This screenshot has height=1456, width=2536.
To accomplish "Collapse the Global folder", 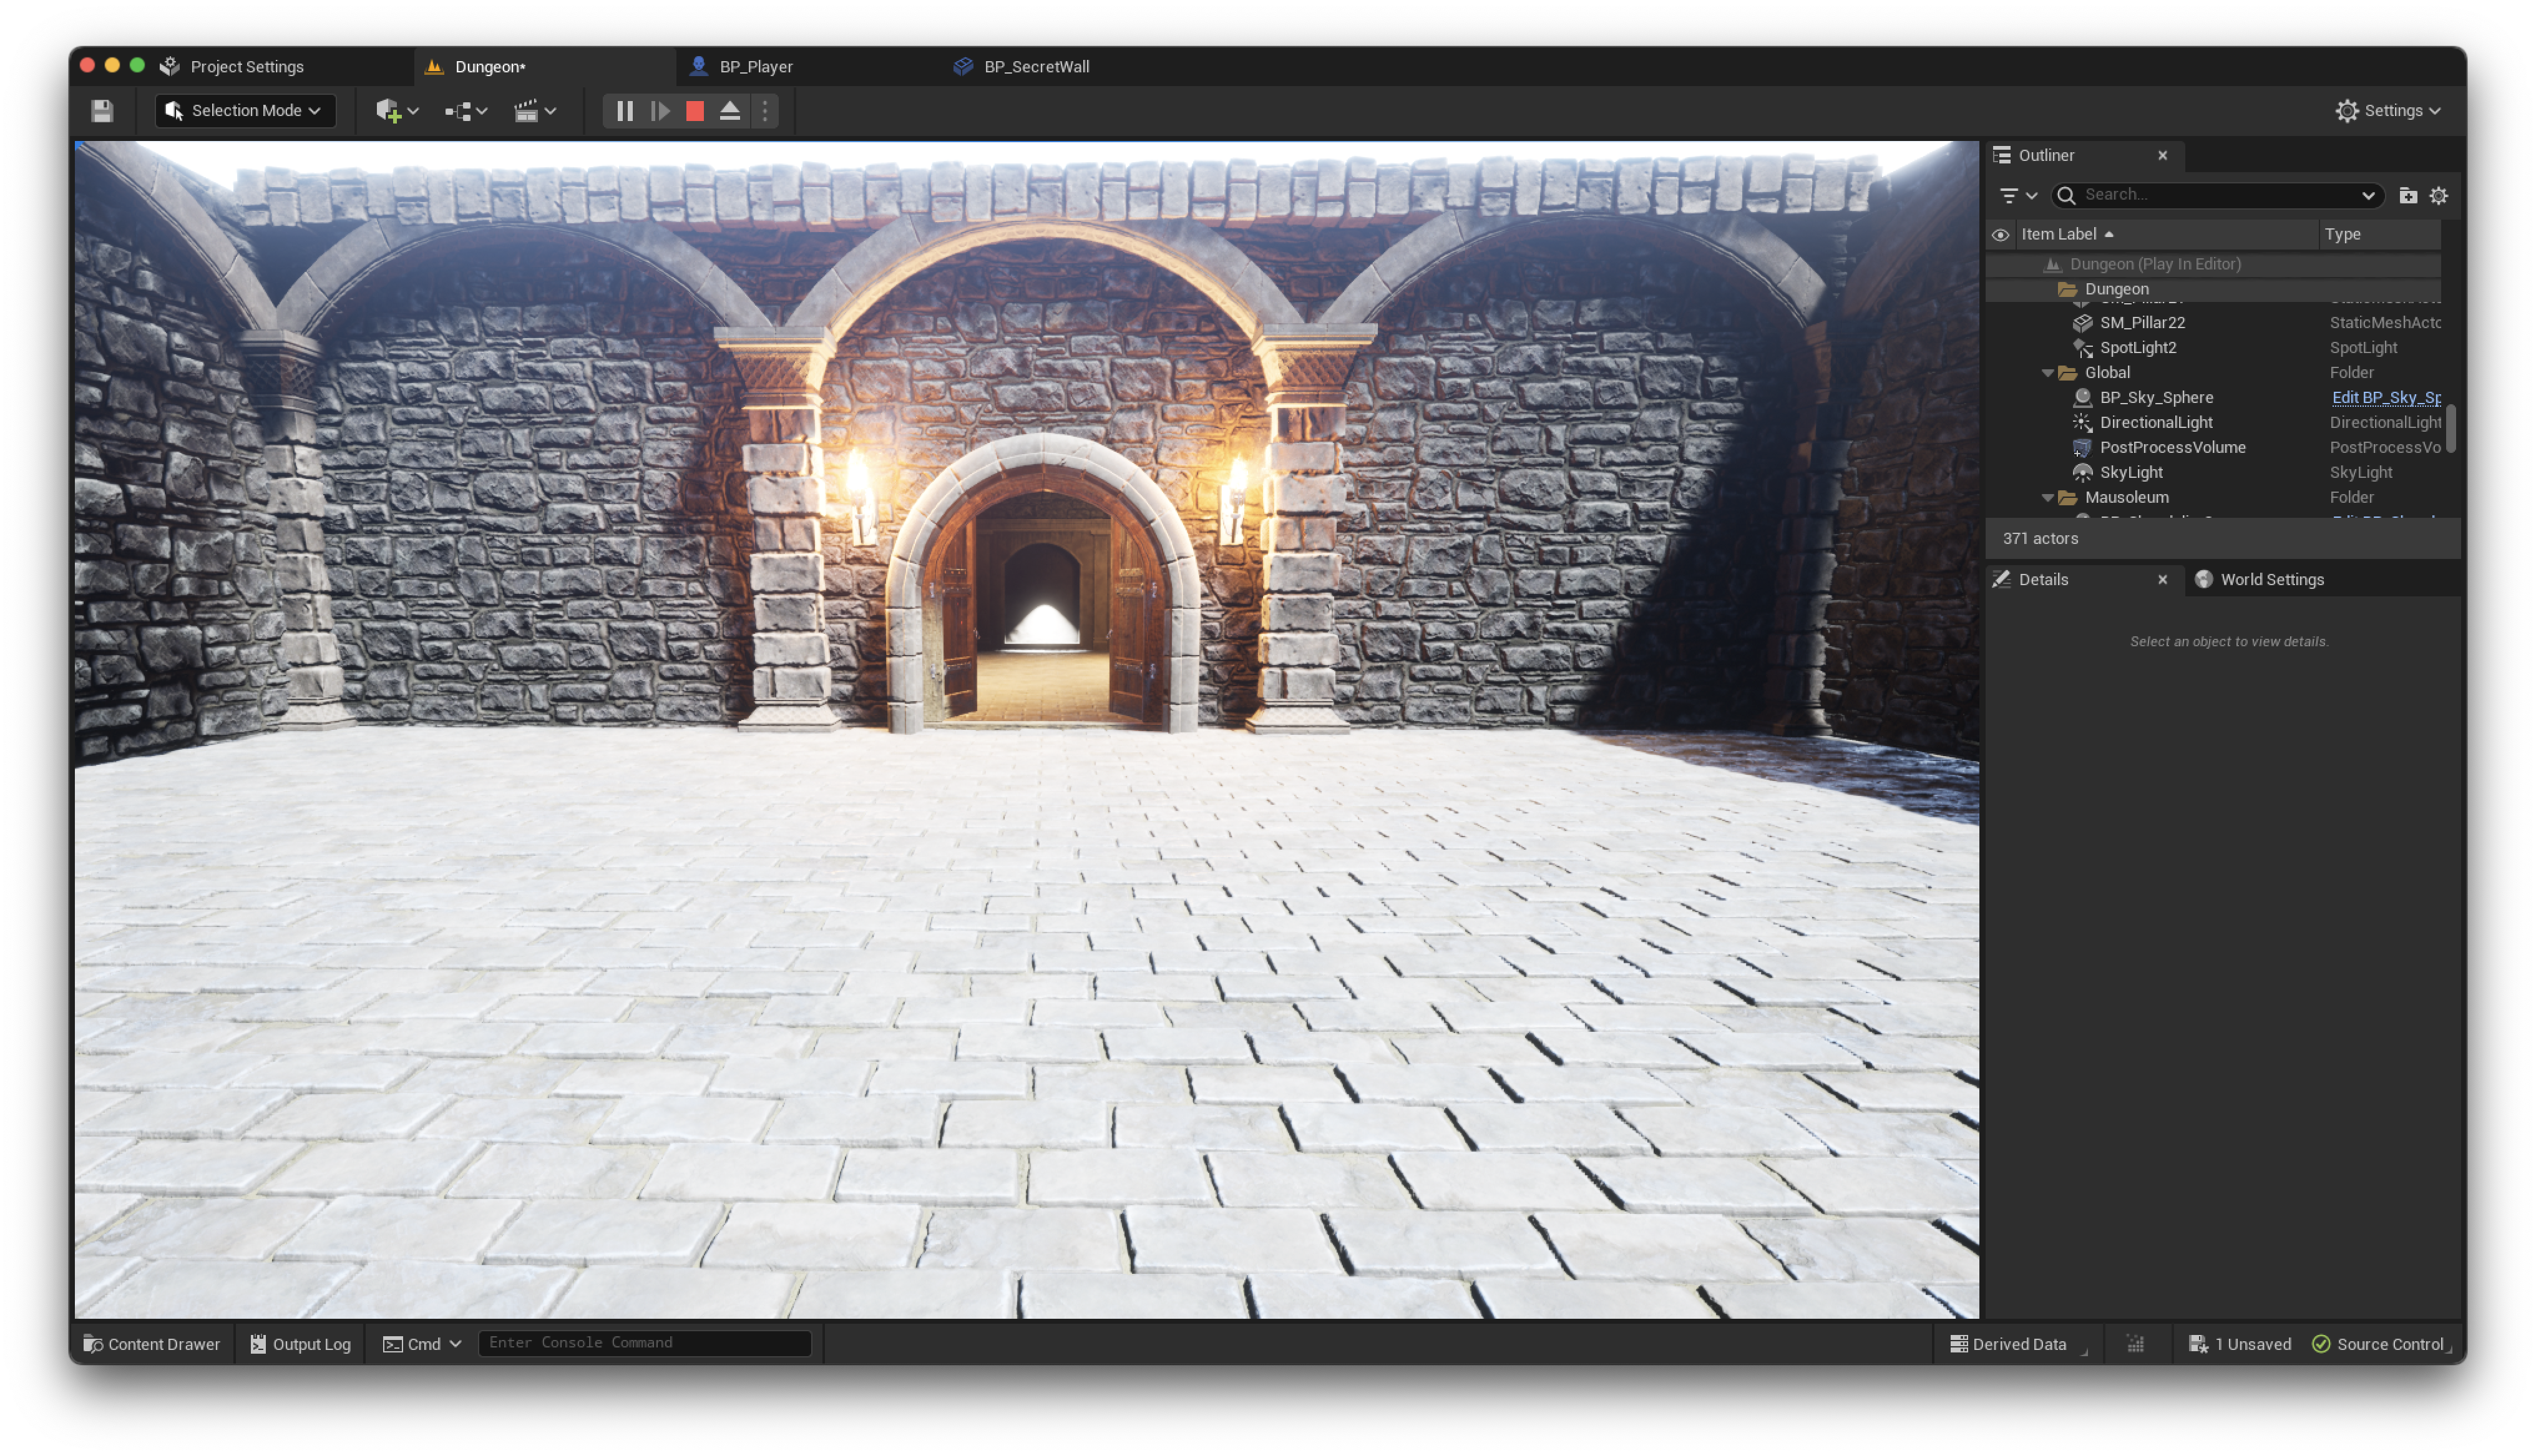I will pos(2047,373).
